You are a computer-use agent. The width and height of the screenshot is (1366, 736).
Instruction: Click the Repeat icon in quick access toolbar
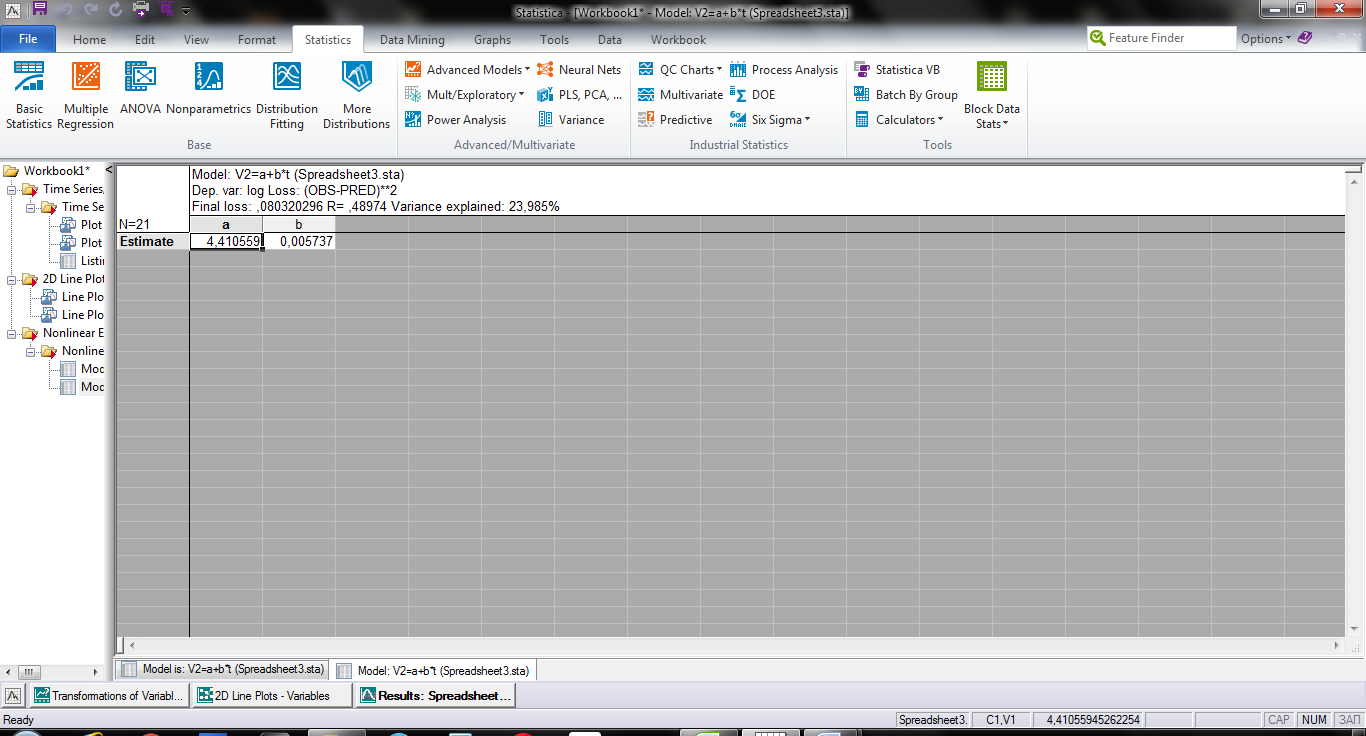click(x=114, y=10)
